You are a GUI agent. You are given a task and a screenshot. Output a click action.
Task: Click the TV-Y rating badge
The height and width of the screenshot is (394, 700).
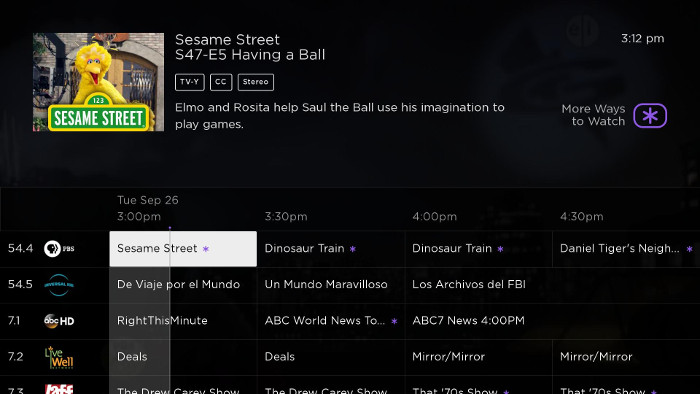tap(190, 82)
